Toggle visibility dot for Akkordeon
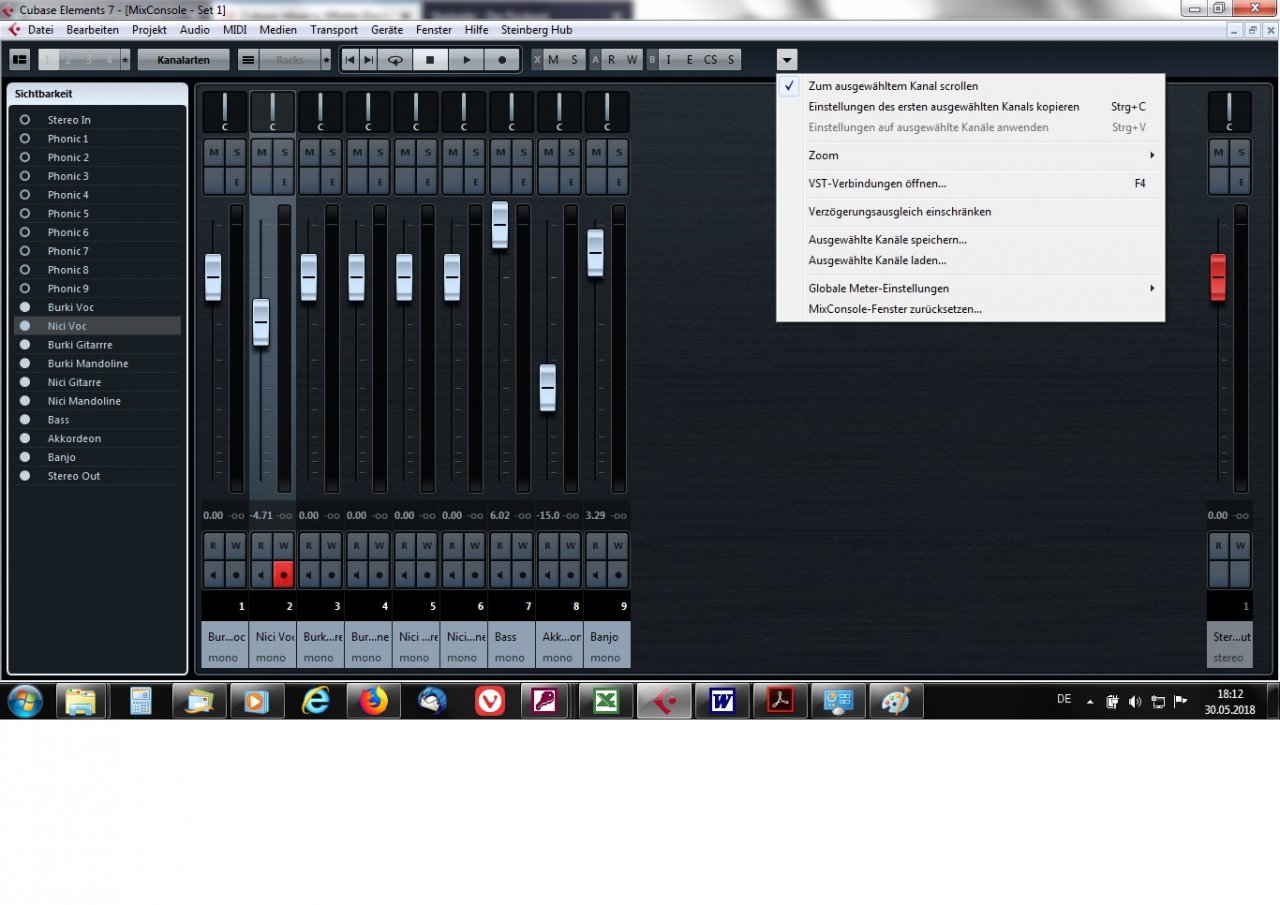The height and width of the screenshot is (905, 1280). coord(25,439)
